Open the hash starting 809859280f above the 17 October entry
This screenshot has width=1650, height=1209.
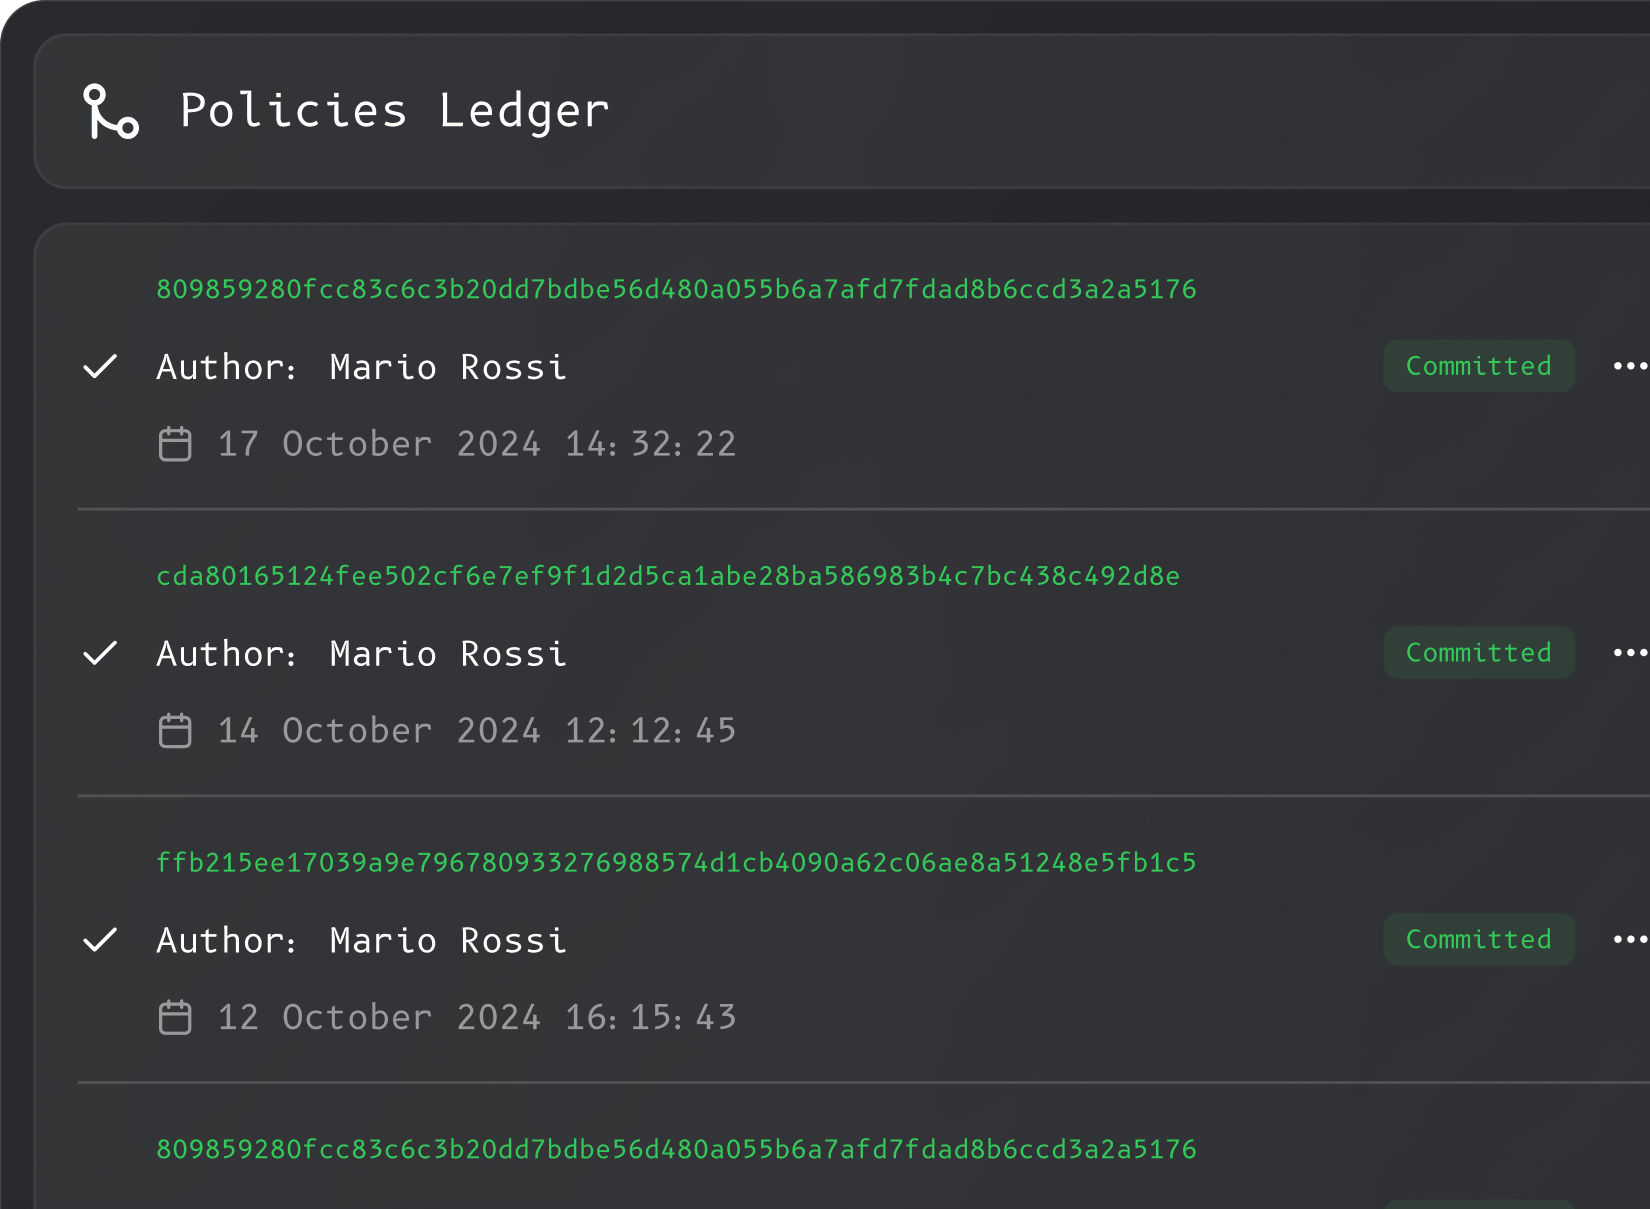click(676, 289)
